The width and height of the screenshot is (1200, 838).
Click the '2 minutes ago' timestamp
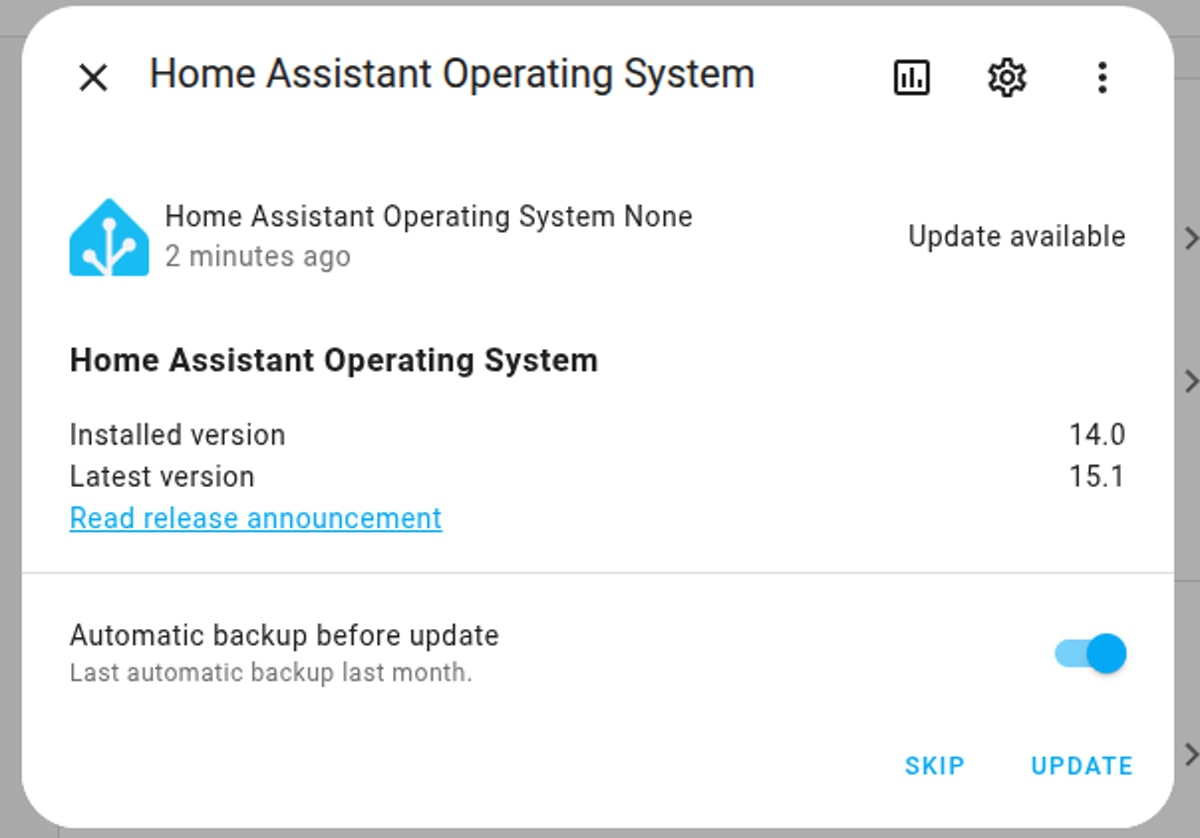[x=257, y=256]
